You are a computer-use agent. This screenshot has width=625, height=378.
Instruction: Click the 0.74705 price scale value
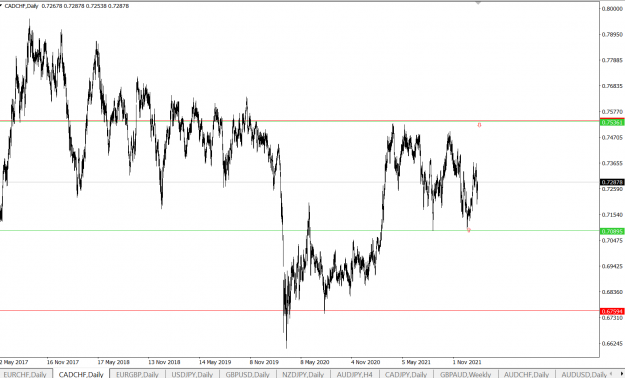(x=612, y=138)
